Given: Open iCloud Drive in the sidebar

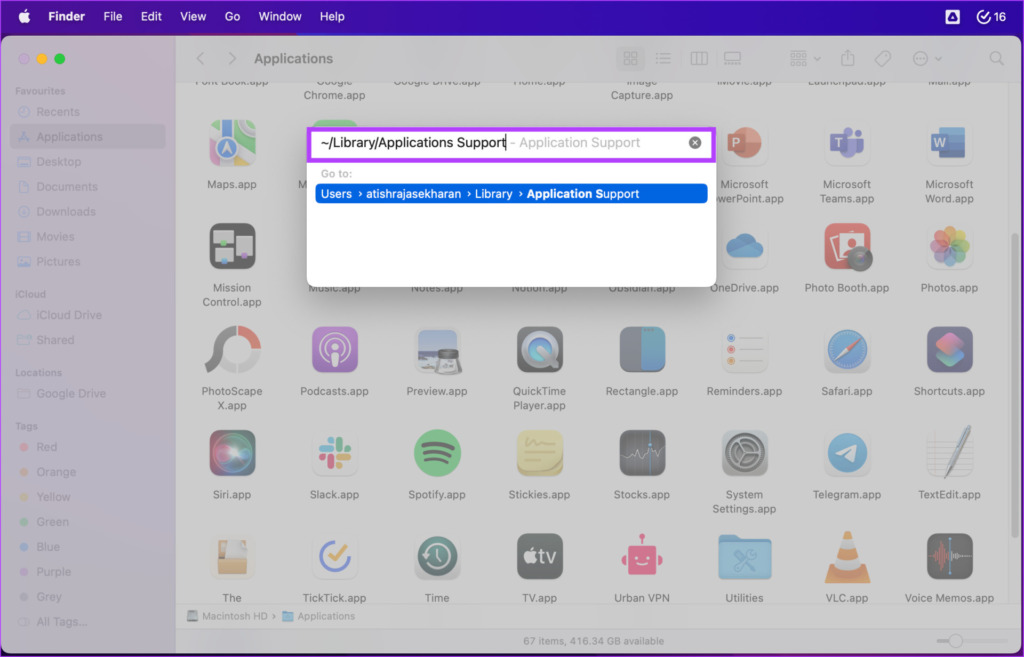Looking at the screenshot, I should coord(88,315).
